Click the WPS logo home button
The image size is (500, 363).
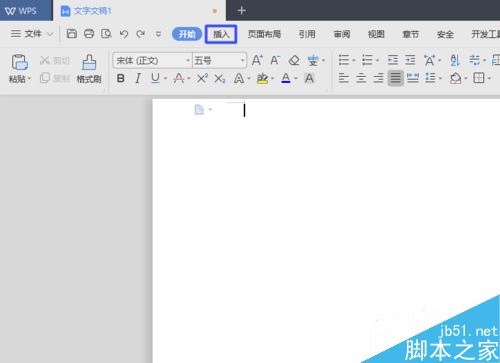coord(21,11)
